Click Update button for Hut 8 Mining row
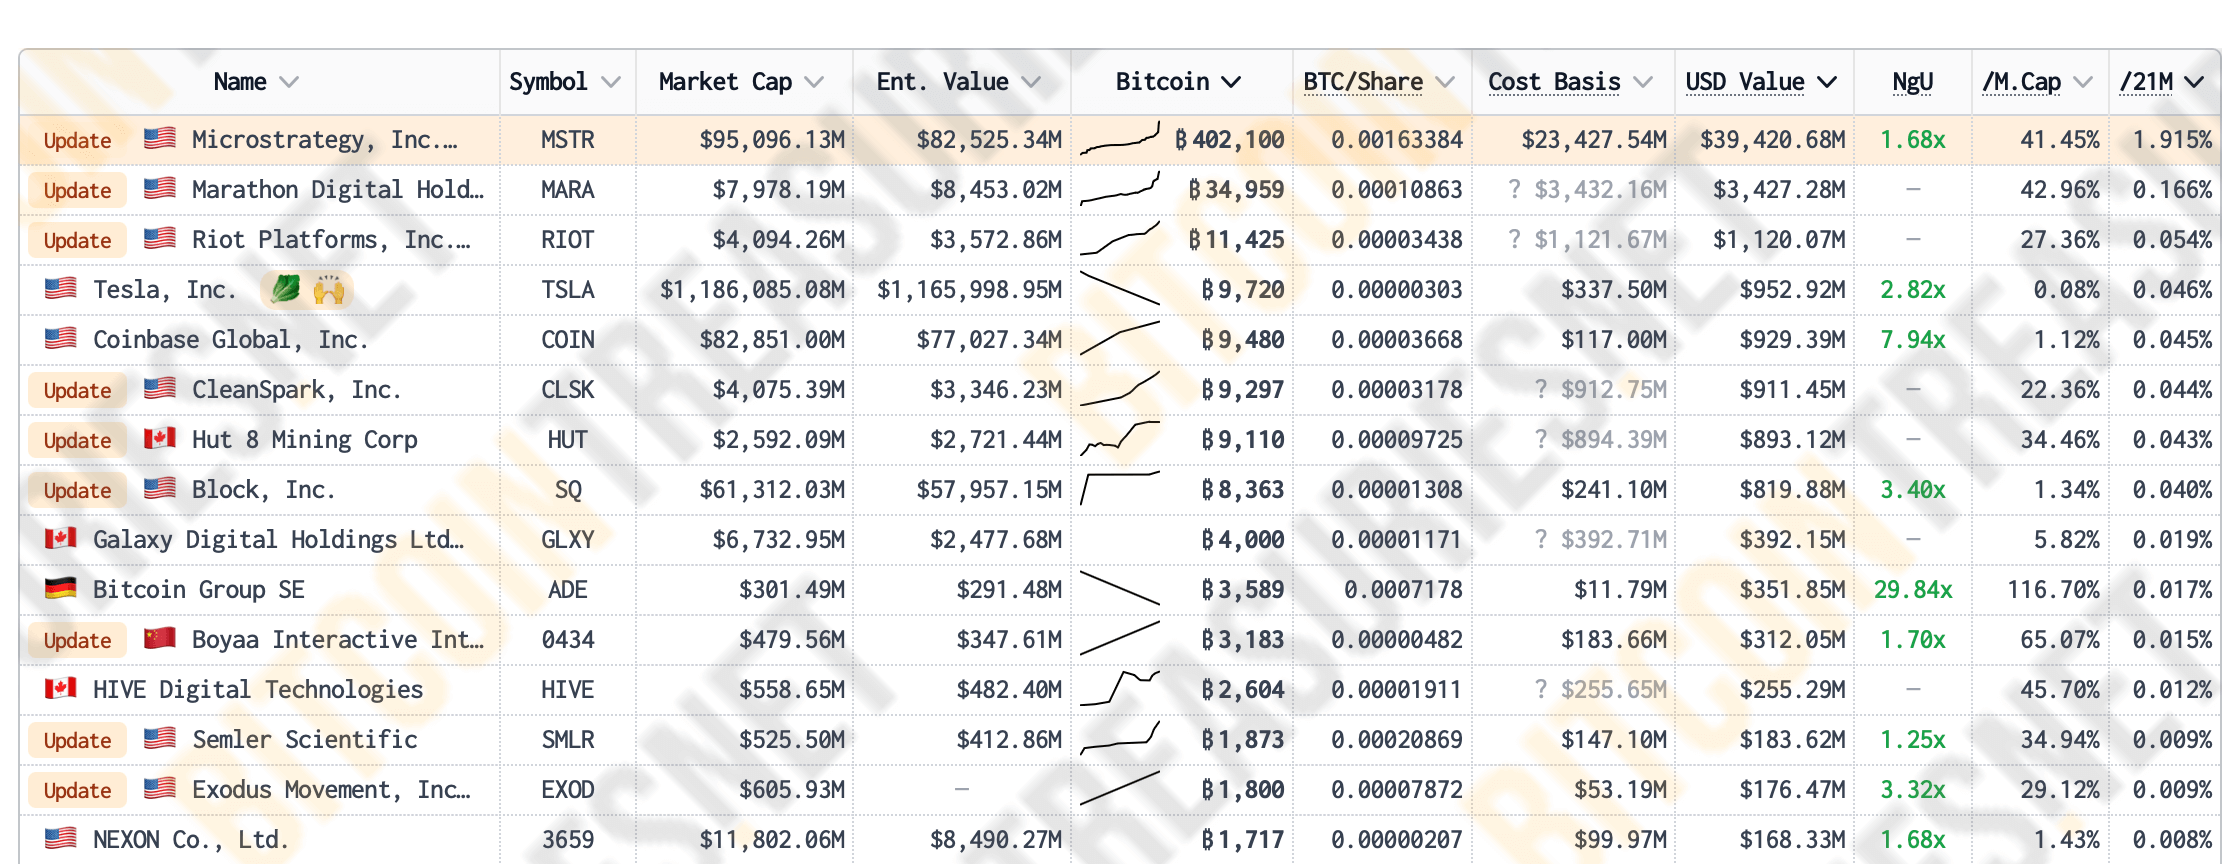 77,440
